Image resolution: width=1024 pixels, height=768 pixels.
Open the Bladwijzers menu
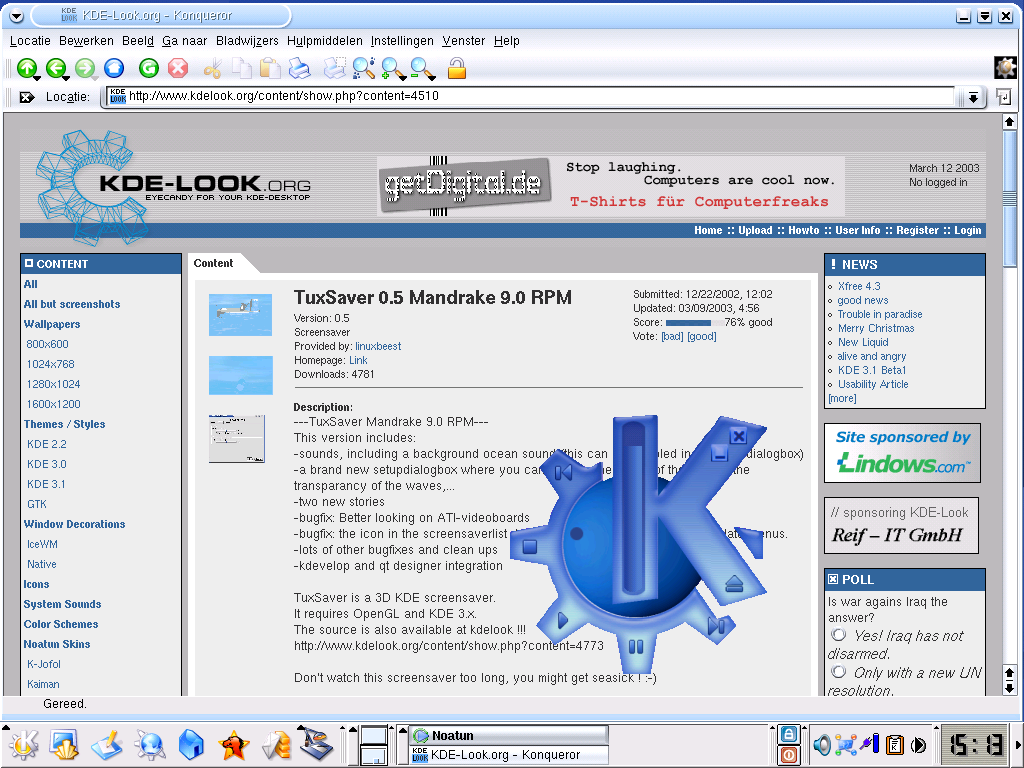point(247,40)
